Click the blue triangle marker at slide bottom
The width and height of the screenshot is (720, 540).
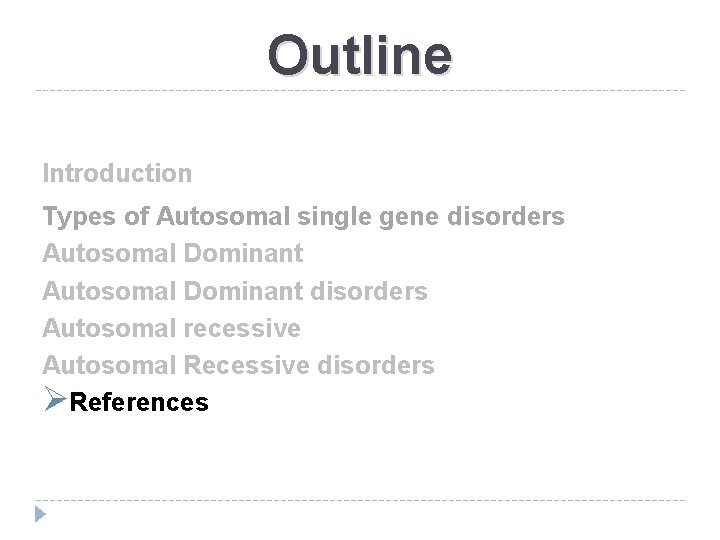click(x=39, y=515)
